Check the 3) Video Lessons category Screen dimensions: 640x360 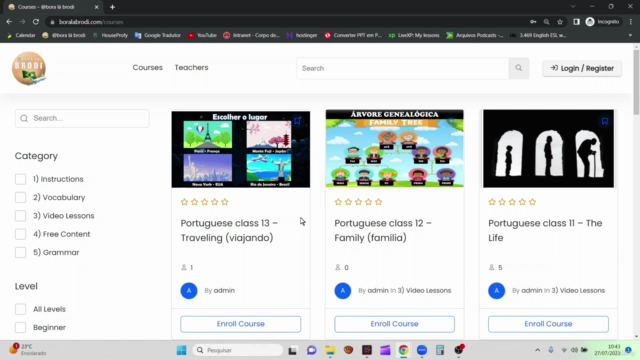pos(20,216)
